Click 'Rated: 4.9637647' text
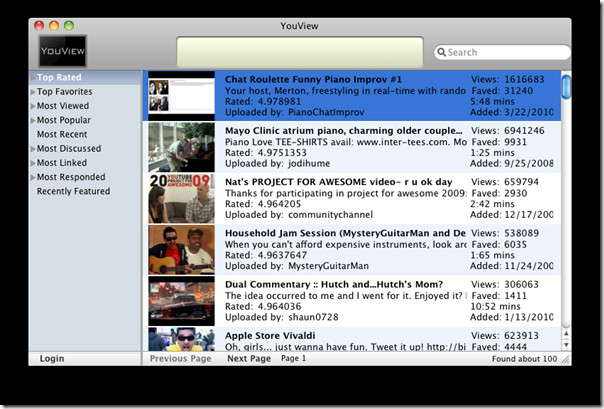The width and height of the screenshot is (604, 409). pos(266,255)
